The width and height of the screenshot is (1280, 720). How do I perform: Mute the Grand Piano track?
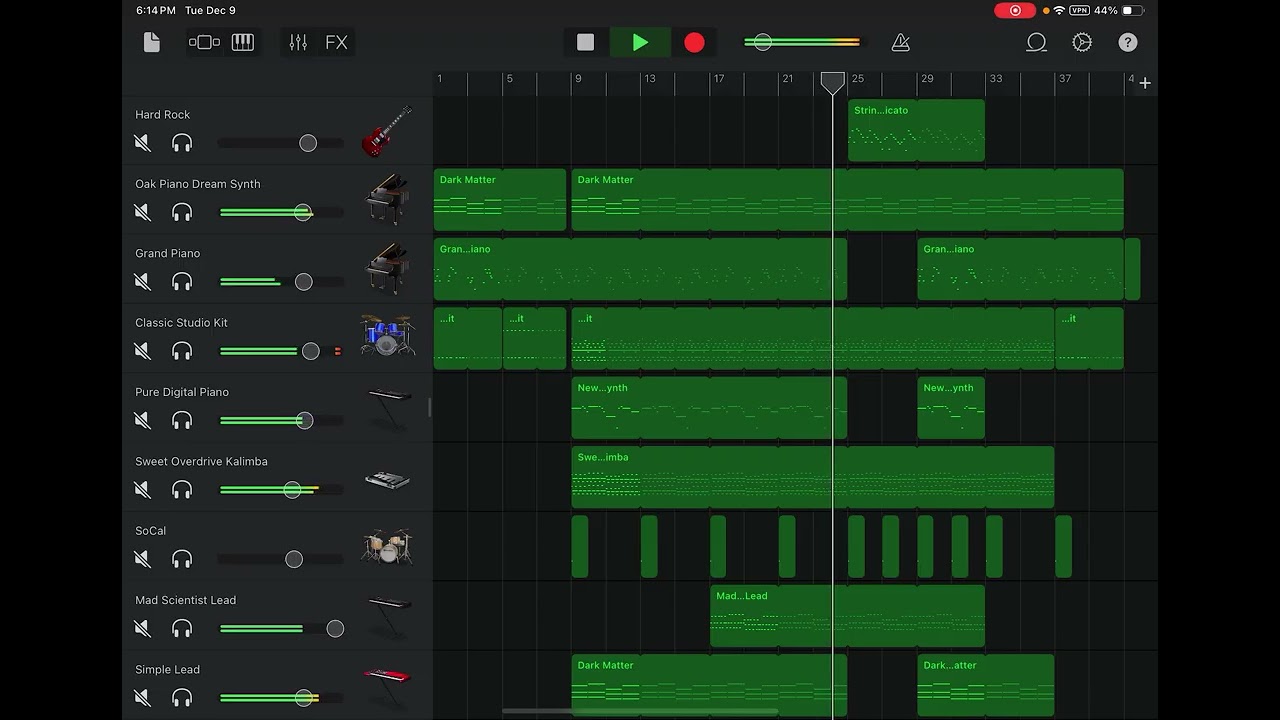click(x=143, y=282)
